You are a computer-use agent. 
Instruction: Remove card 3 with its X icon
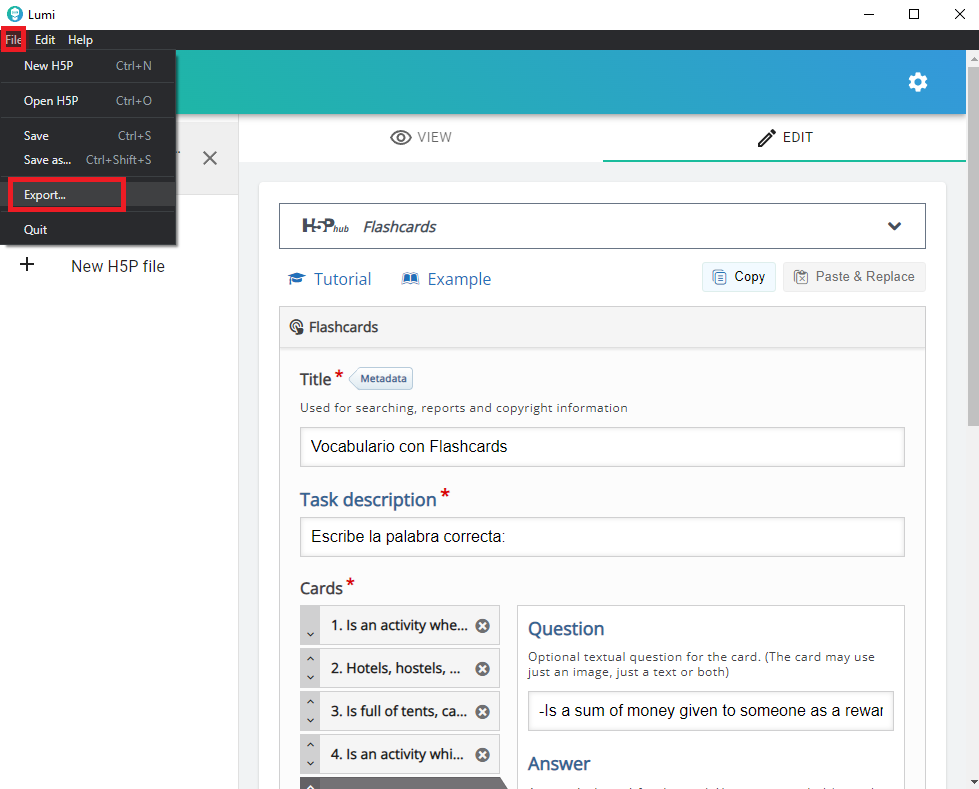pos(482,712)
